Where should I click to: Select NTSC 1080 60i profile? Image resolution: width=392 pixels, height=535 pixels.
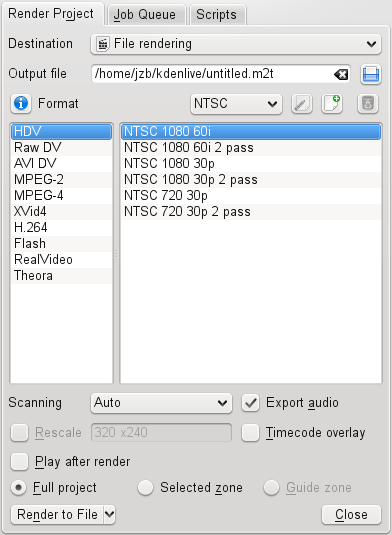pos(251,131)
